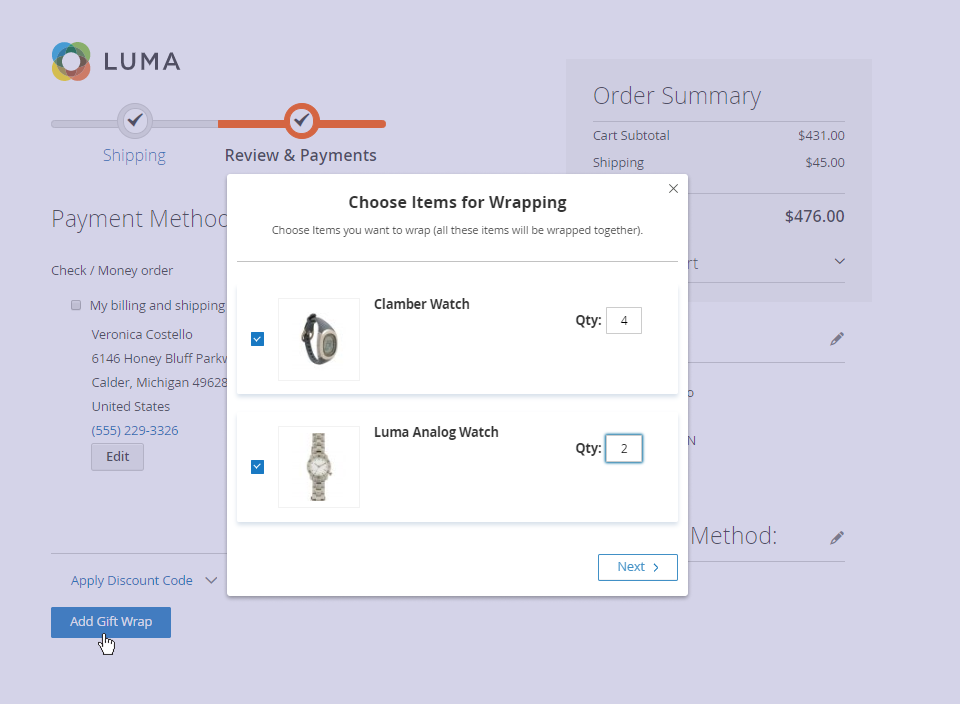960x704 pixels.
Task: Click the Luma Analog Watch quantity field
Action: coord(624,449)
